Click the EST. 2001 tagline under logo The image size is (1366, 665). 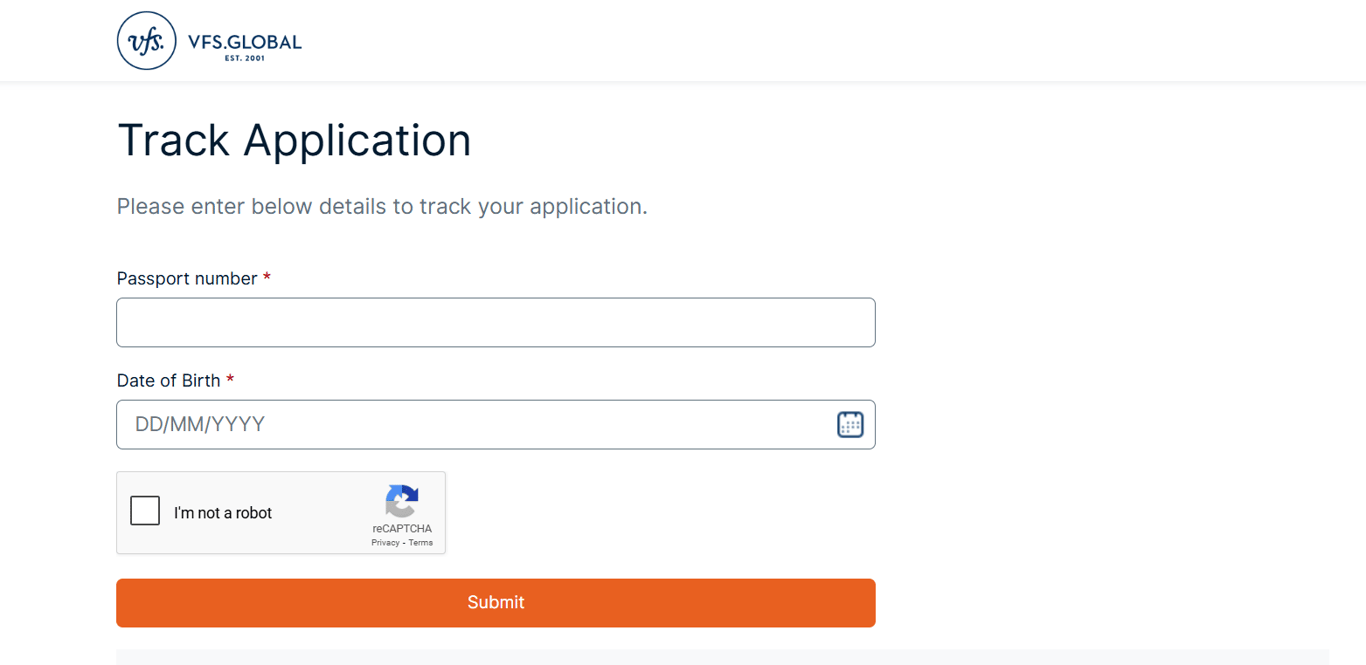click(245, 58)
